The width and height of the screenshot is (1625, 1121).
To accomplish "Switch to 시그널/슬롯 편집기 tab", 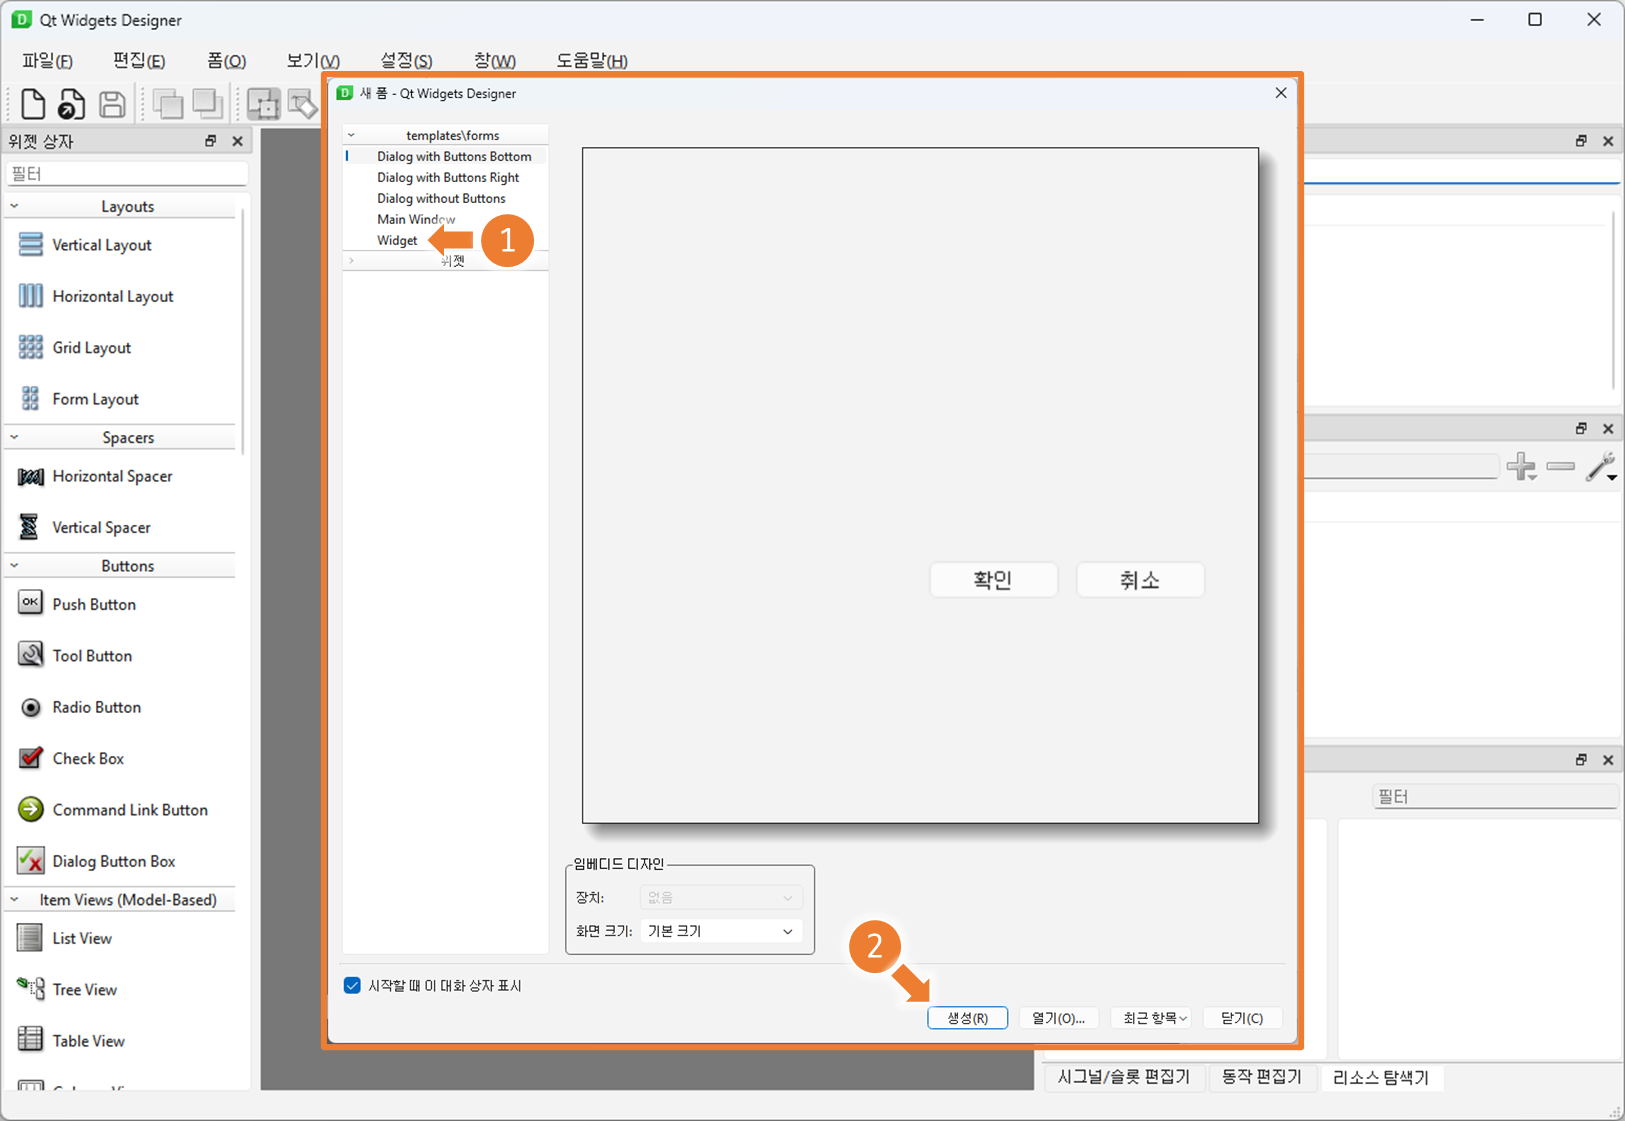I will point(1124,1077).
